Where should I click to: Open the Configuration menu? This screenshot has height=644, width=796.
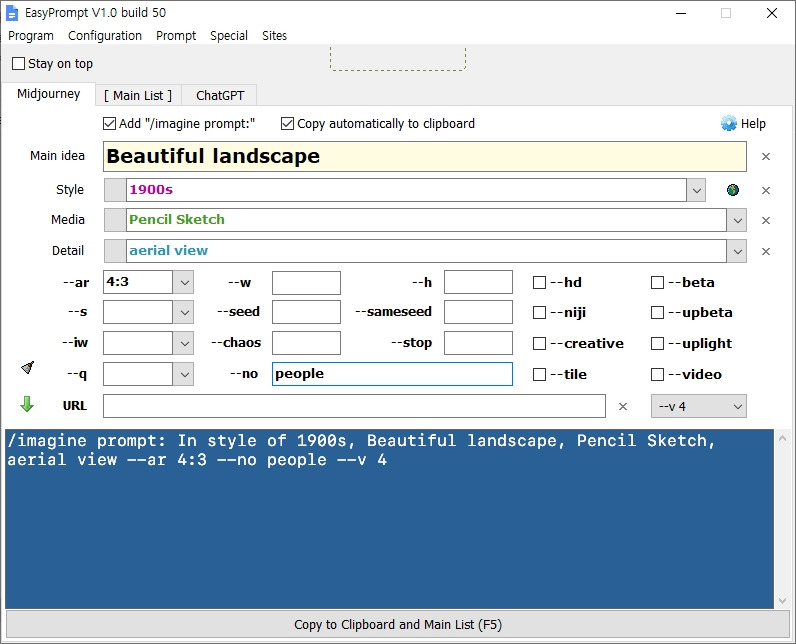click(x=105, y=36)
